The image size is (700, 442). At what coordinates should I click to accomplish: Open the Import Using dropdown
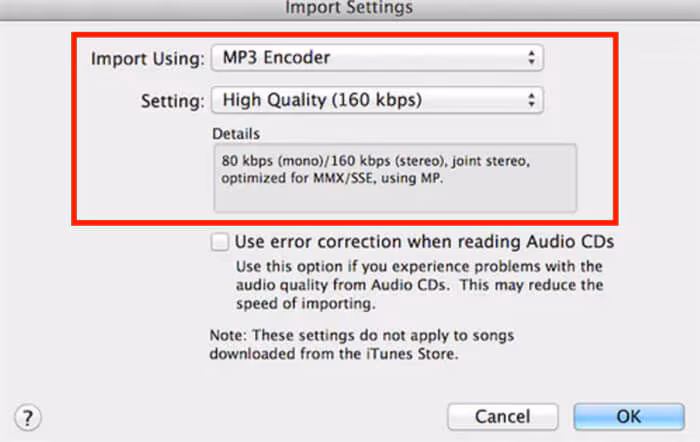pyautogui.click(x=376, y=58)
